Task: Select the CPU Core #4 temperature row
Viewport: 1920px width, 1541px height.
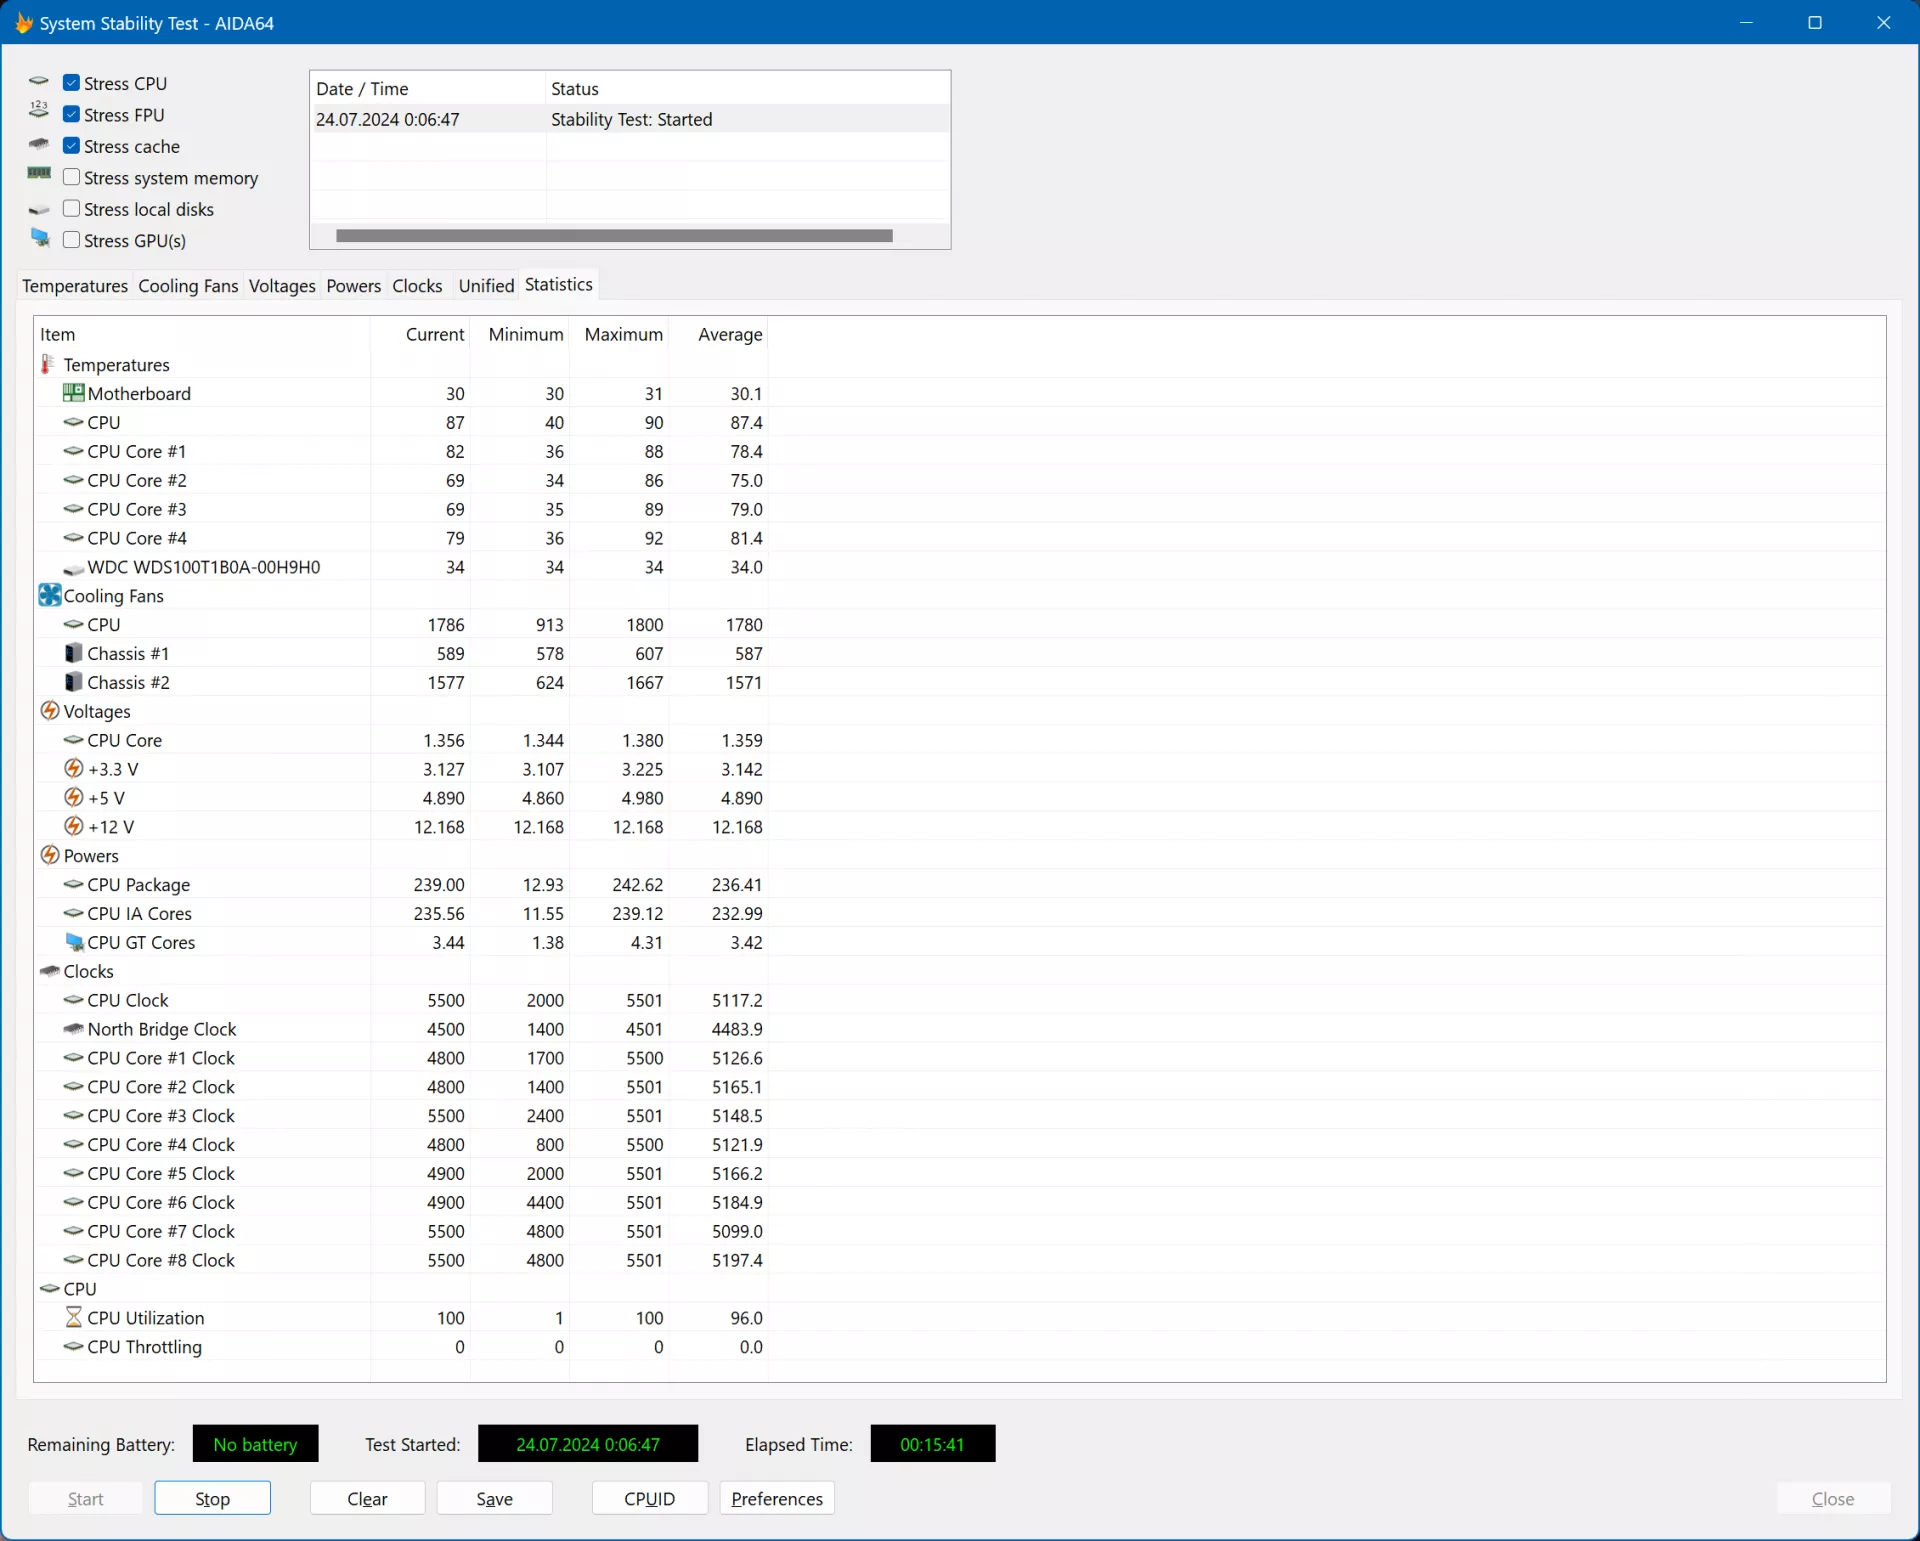Action: 401,538
